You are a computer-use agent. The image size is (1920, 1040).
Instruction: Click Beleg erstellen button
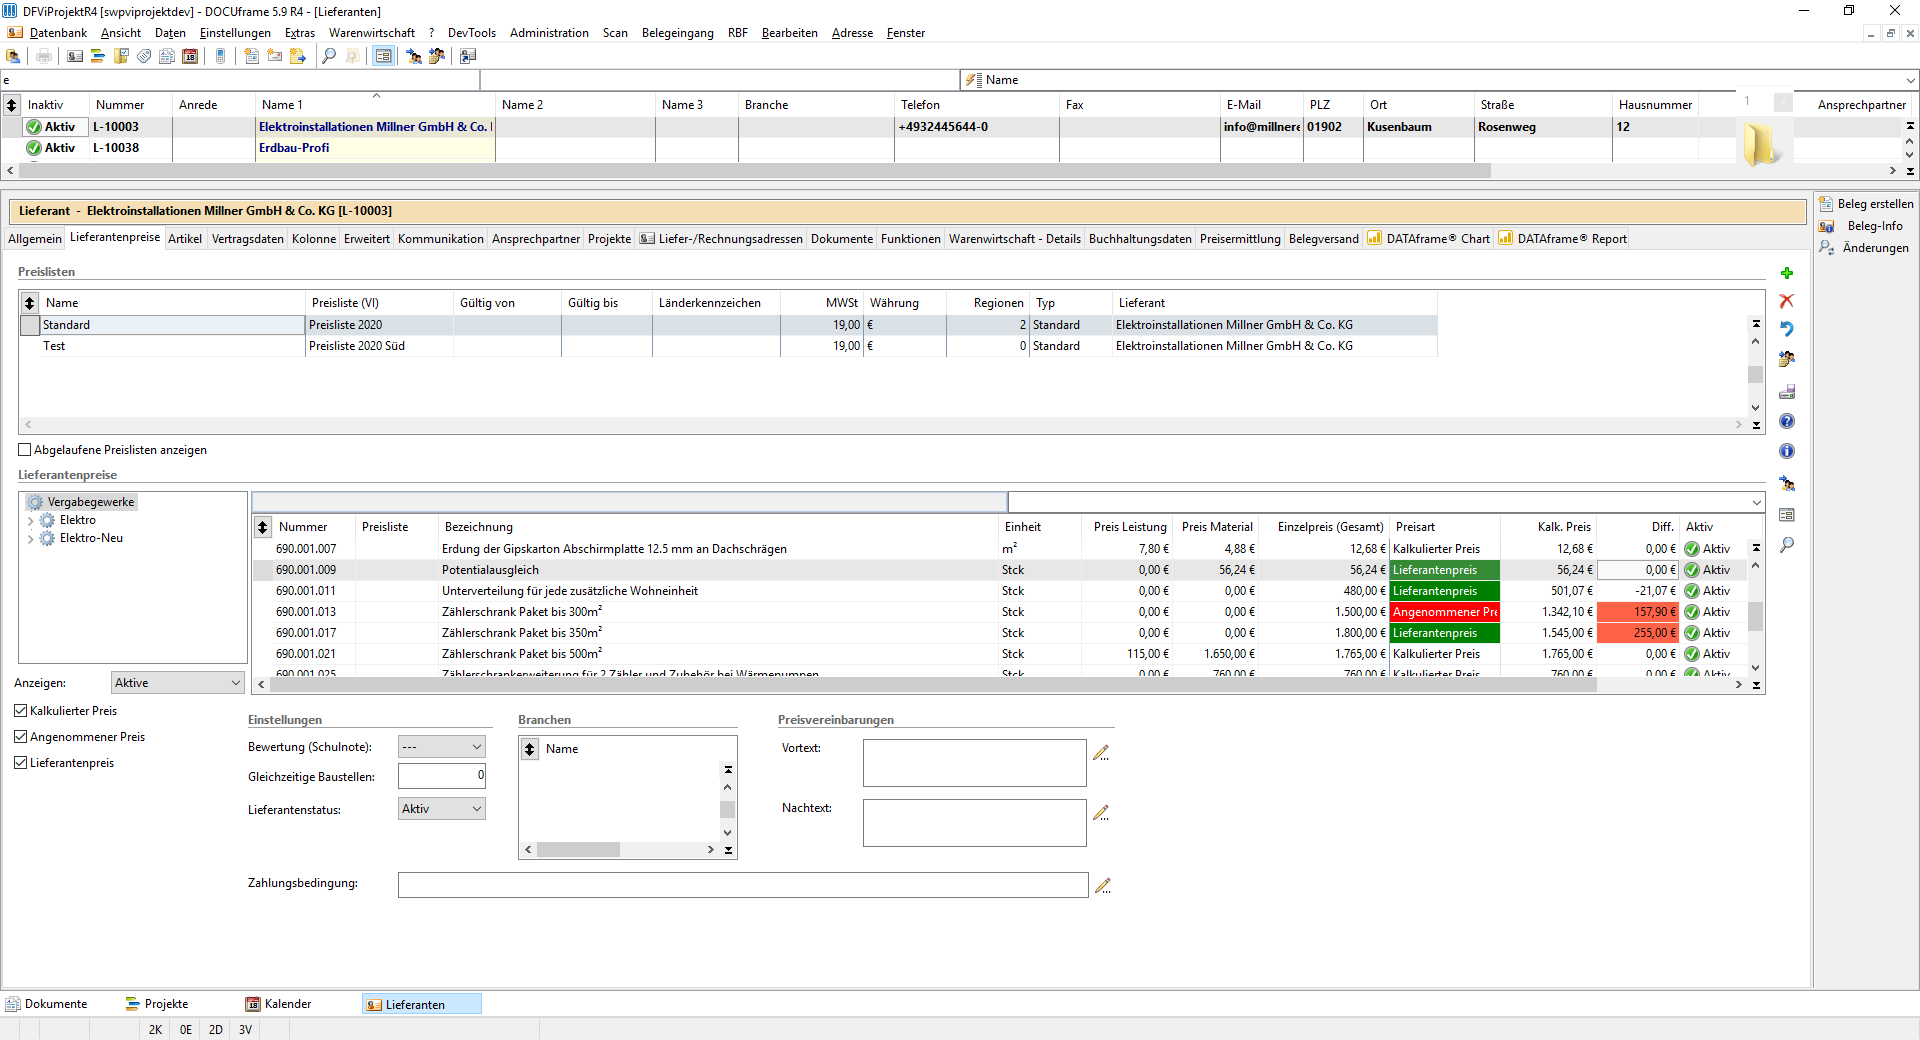coord(1866,204)
